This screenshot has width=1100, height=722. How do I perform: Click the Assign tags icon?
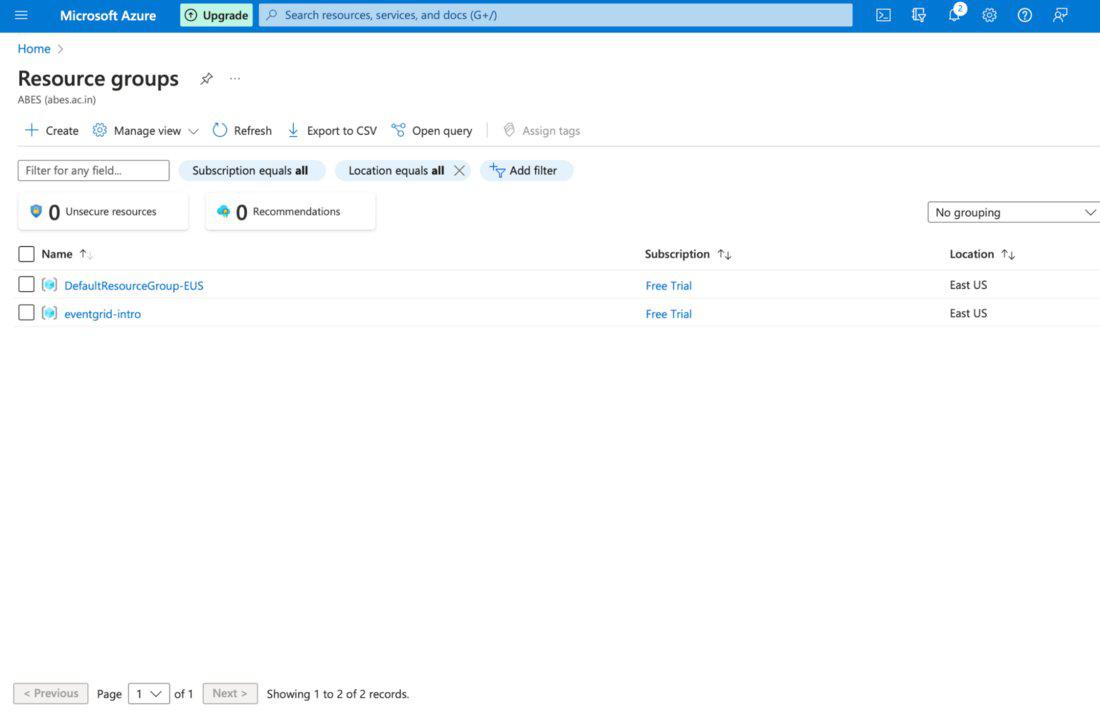[509, 130]
